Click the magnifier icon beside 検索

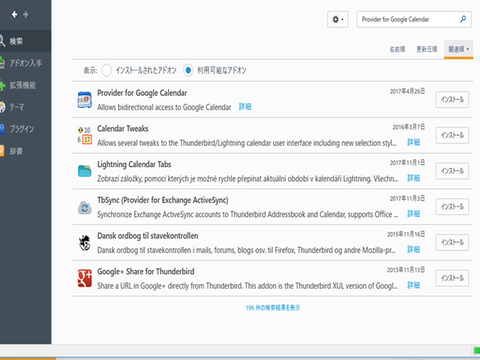(2, 41)
